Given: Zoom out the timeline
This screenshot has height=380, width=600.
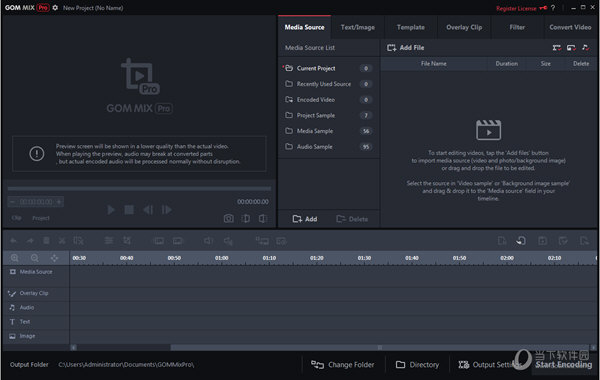Looking at the screenshot, I should pyautogui.click(x=34, y=258).
